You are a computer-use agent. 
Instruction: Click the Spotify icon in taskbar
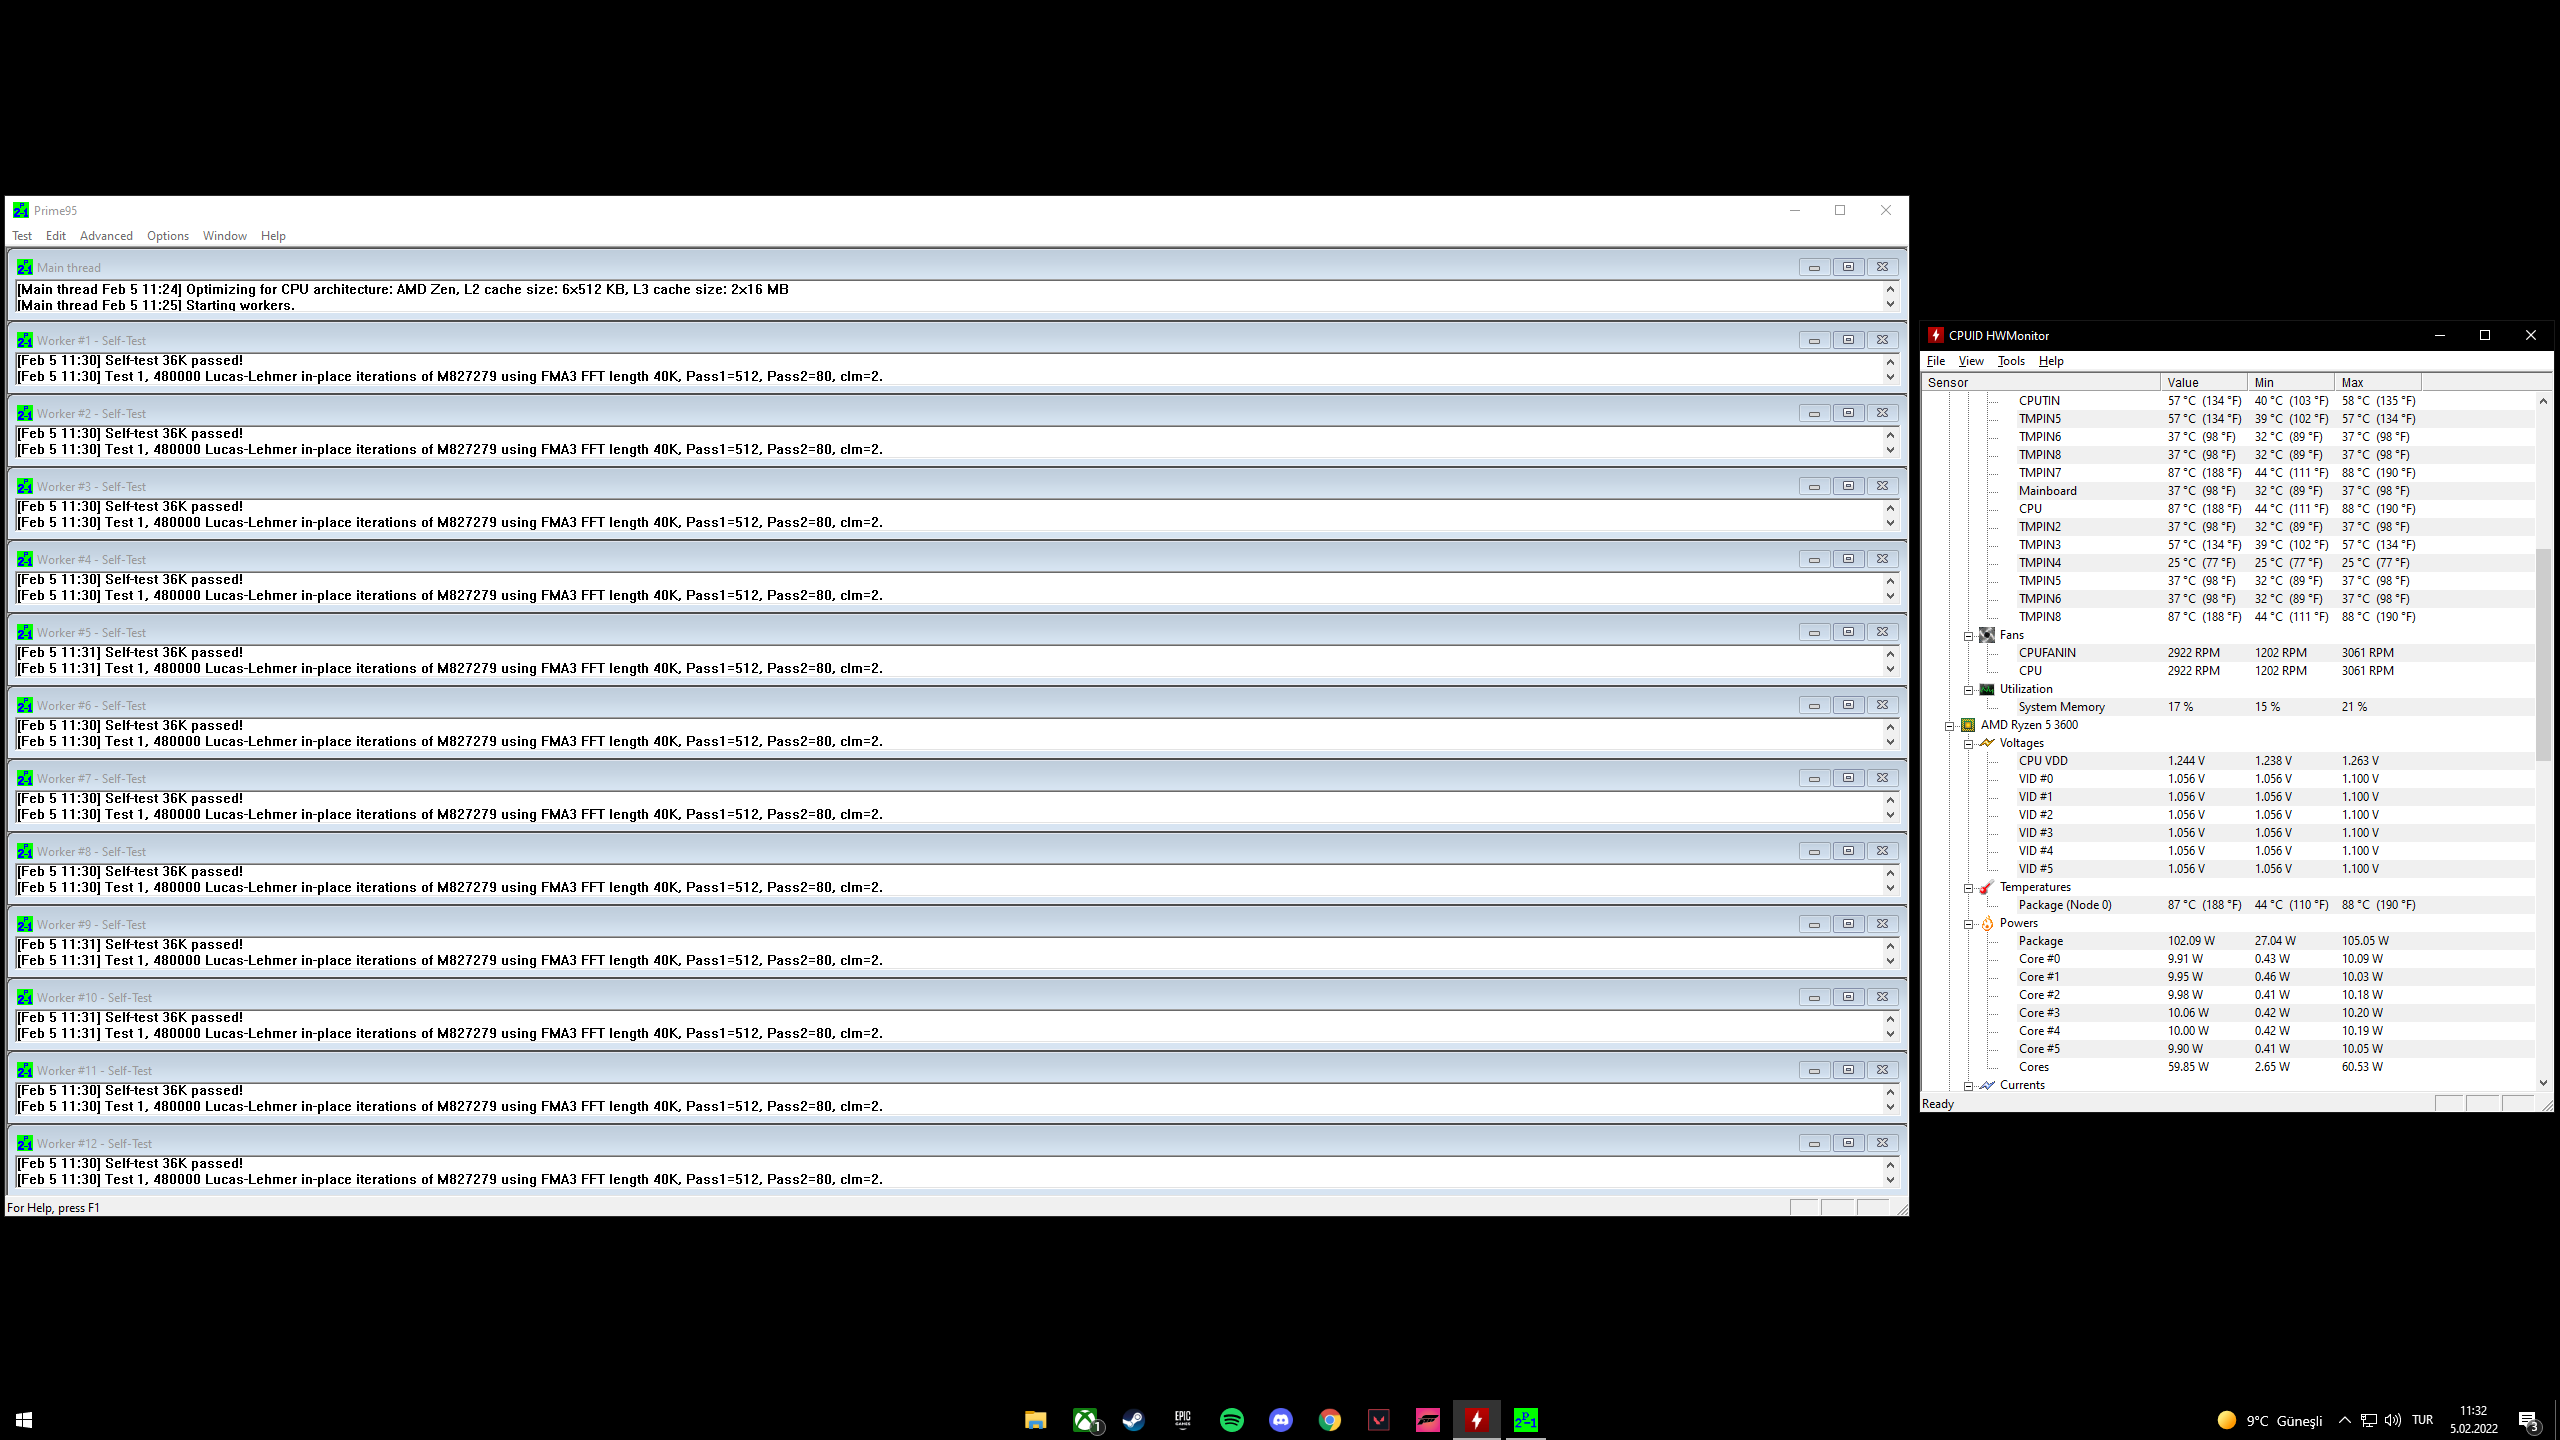coord(1231,1420)
